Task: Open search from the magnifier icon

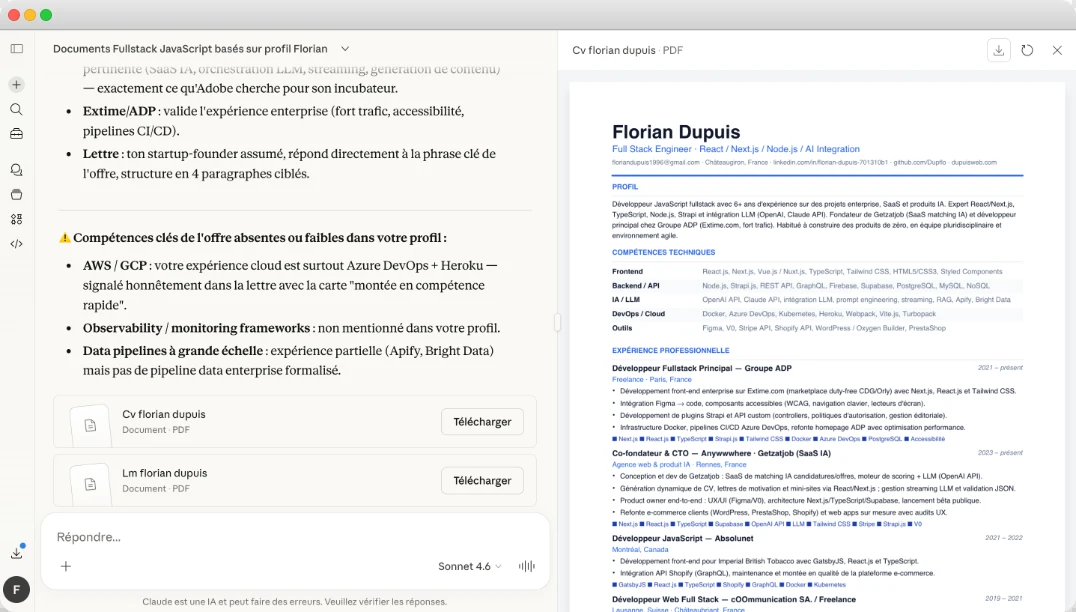Action: [16, 109]
